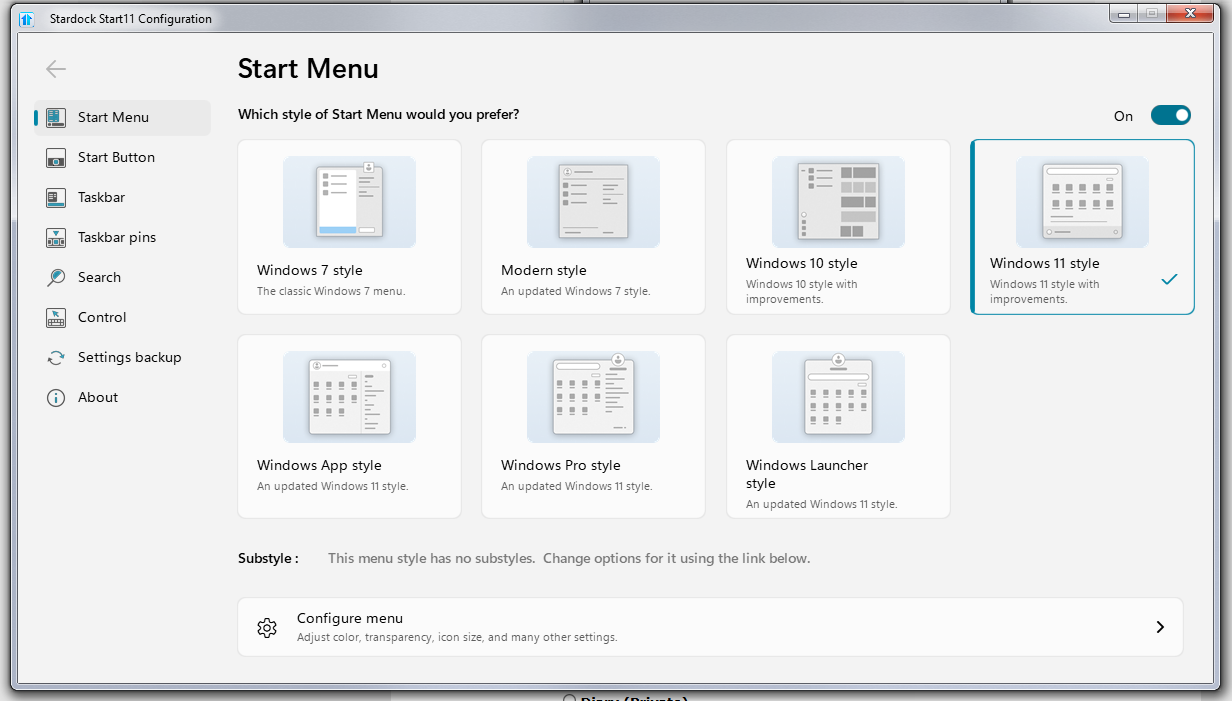Click the About info icon
Screen dimensions: 1232x701
56,397
